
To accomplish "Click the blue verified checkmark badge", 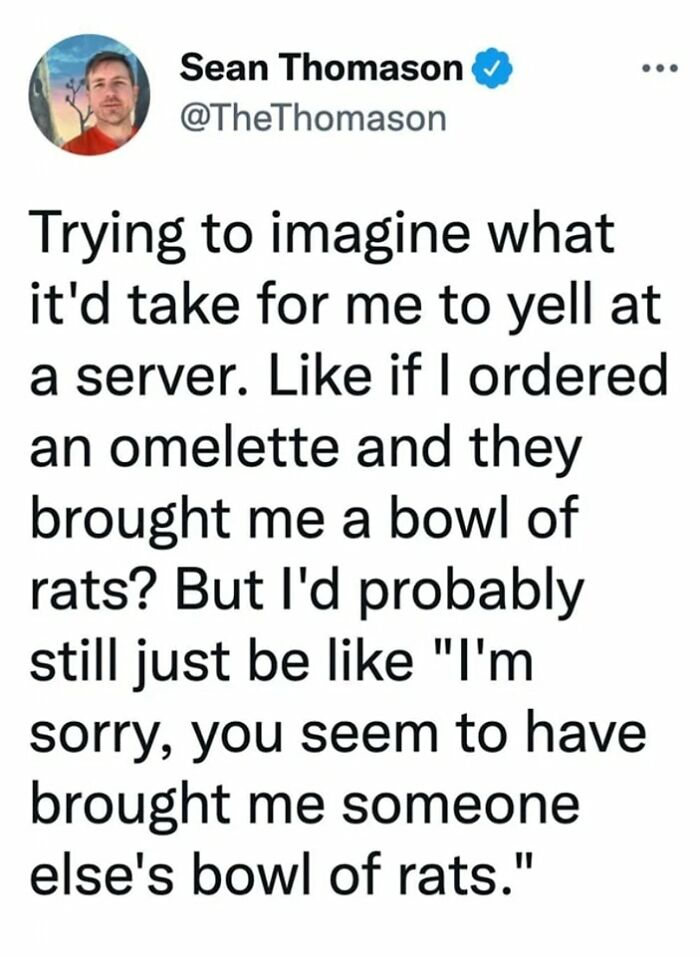I will (493, 70).
